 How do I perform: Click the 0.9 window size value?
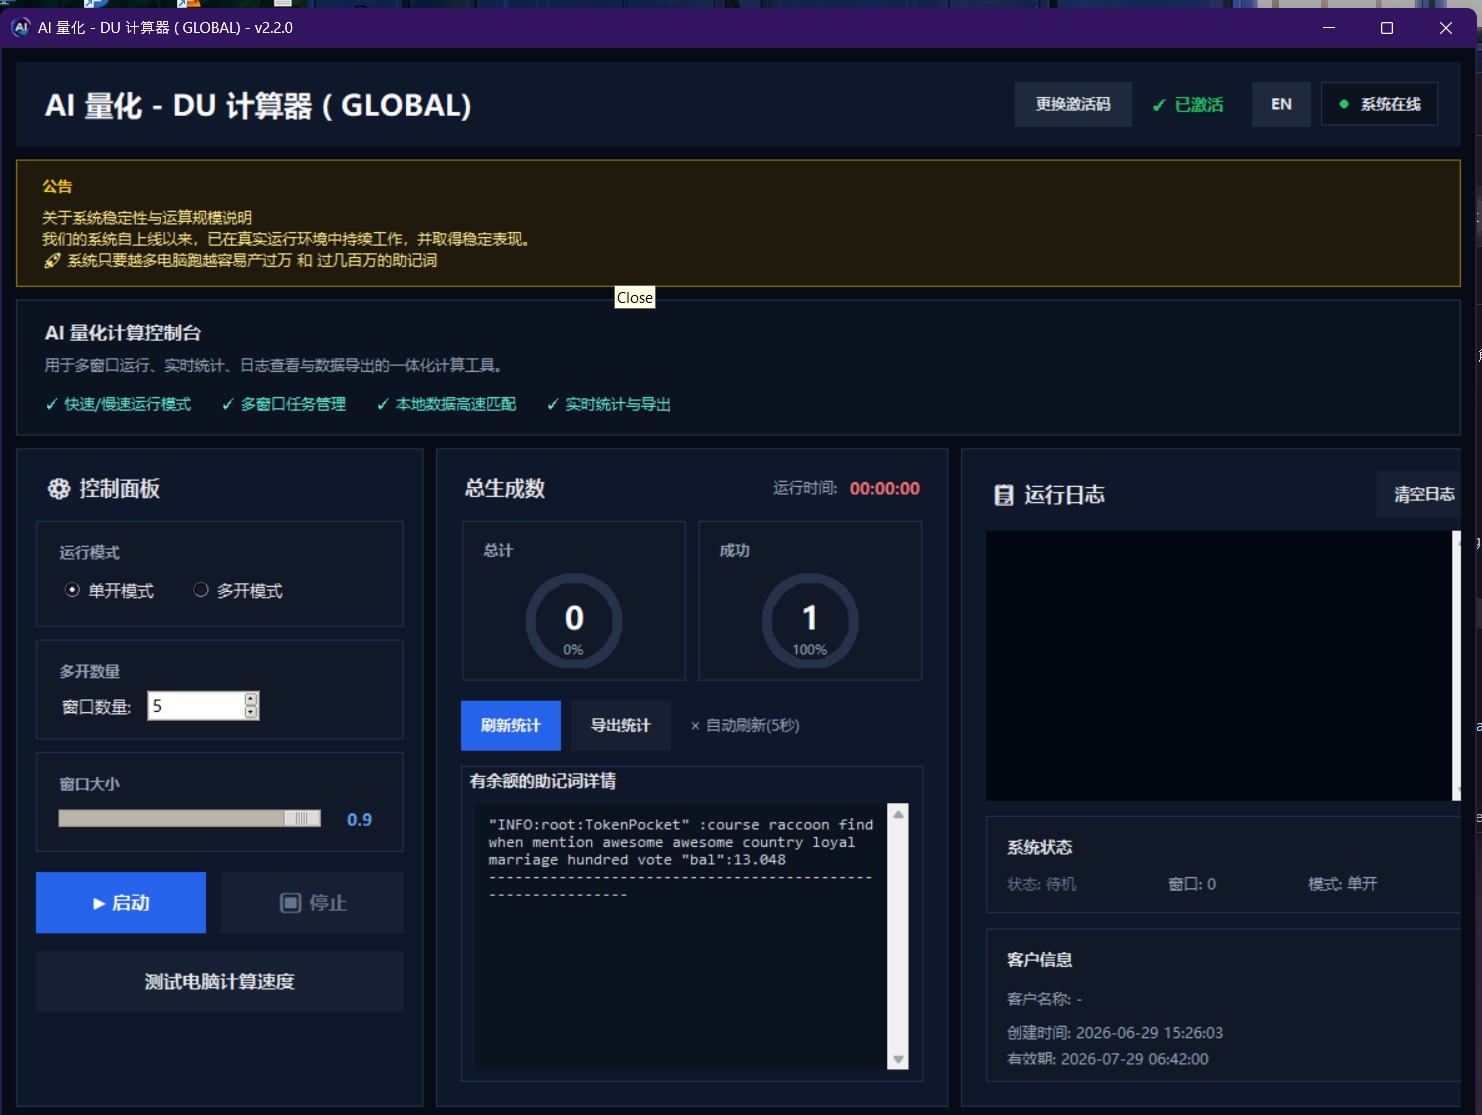point(359,820)
